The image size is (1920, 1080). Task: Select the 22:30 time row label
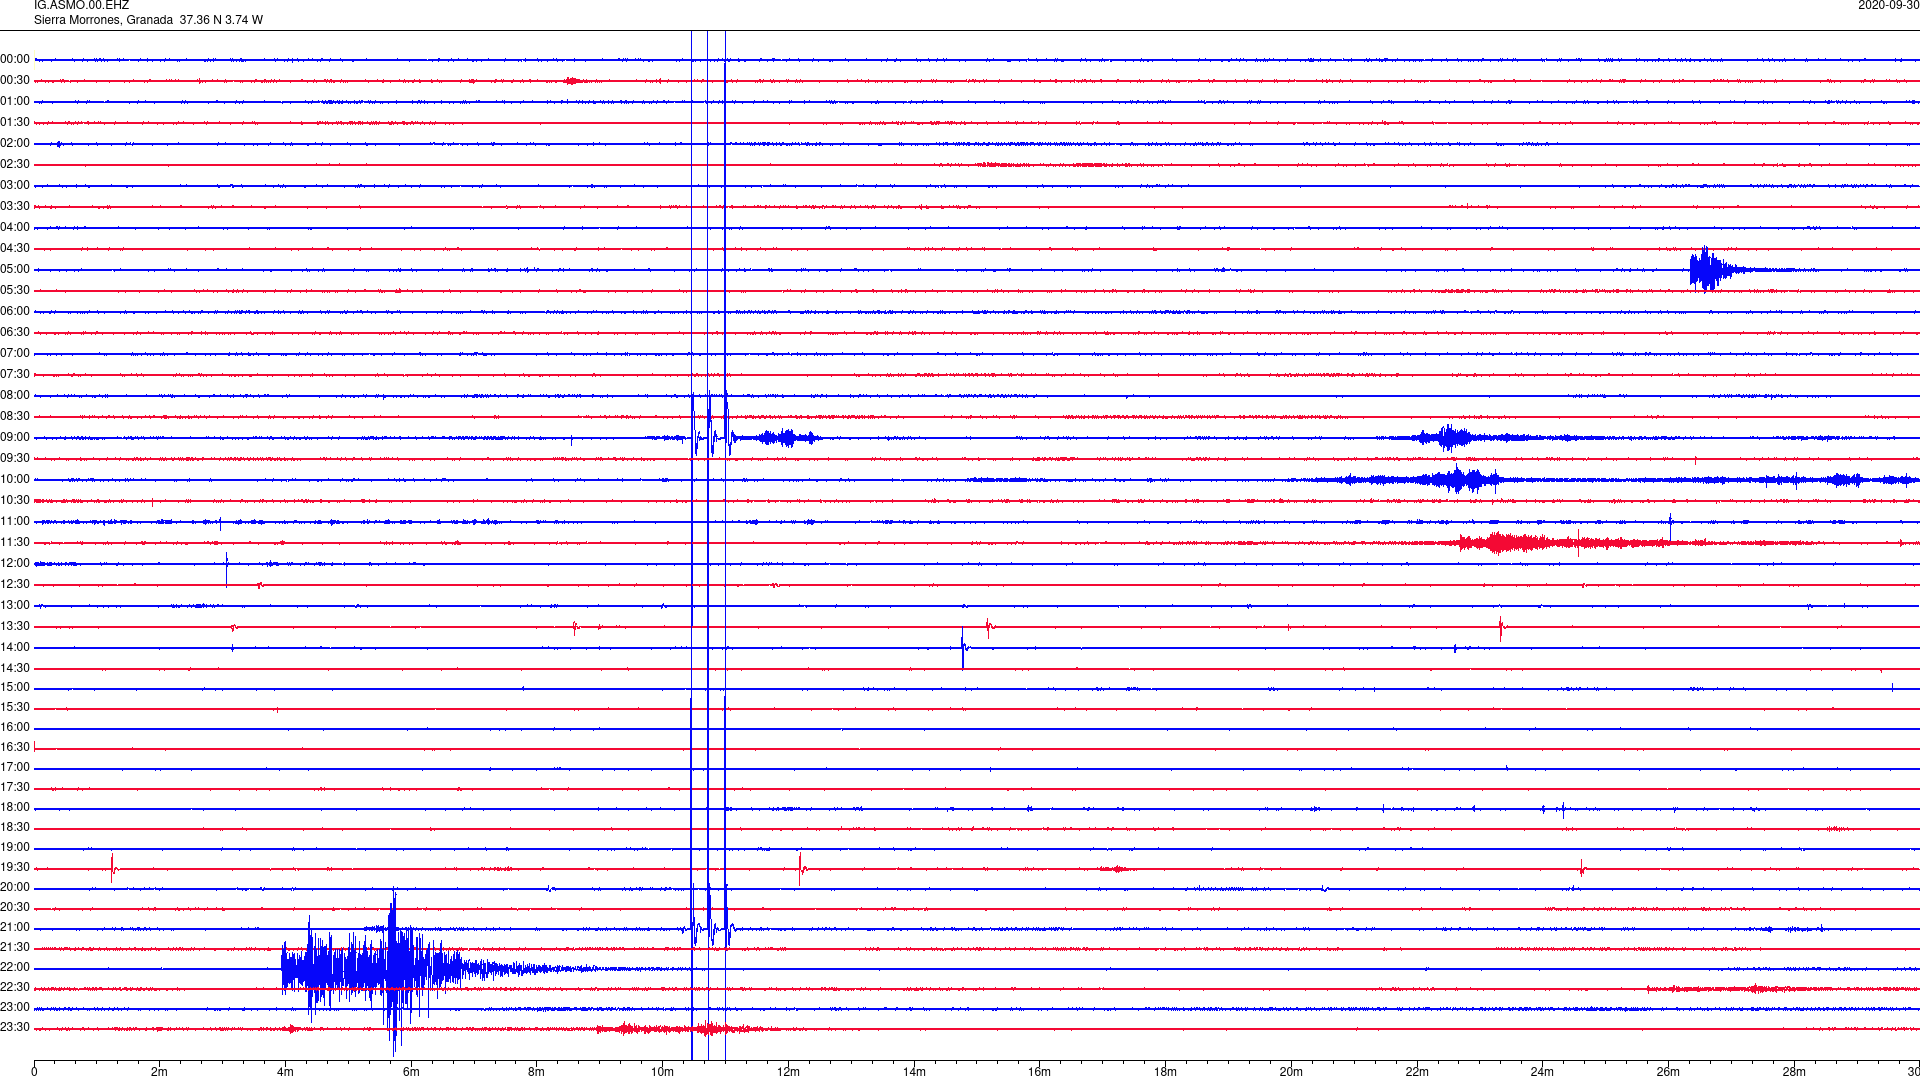15,987
